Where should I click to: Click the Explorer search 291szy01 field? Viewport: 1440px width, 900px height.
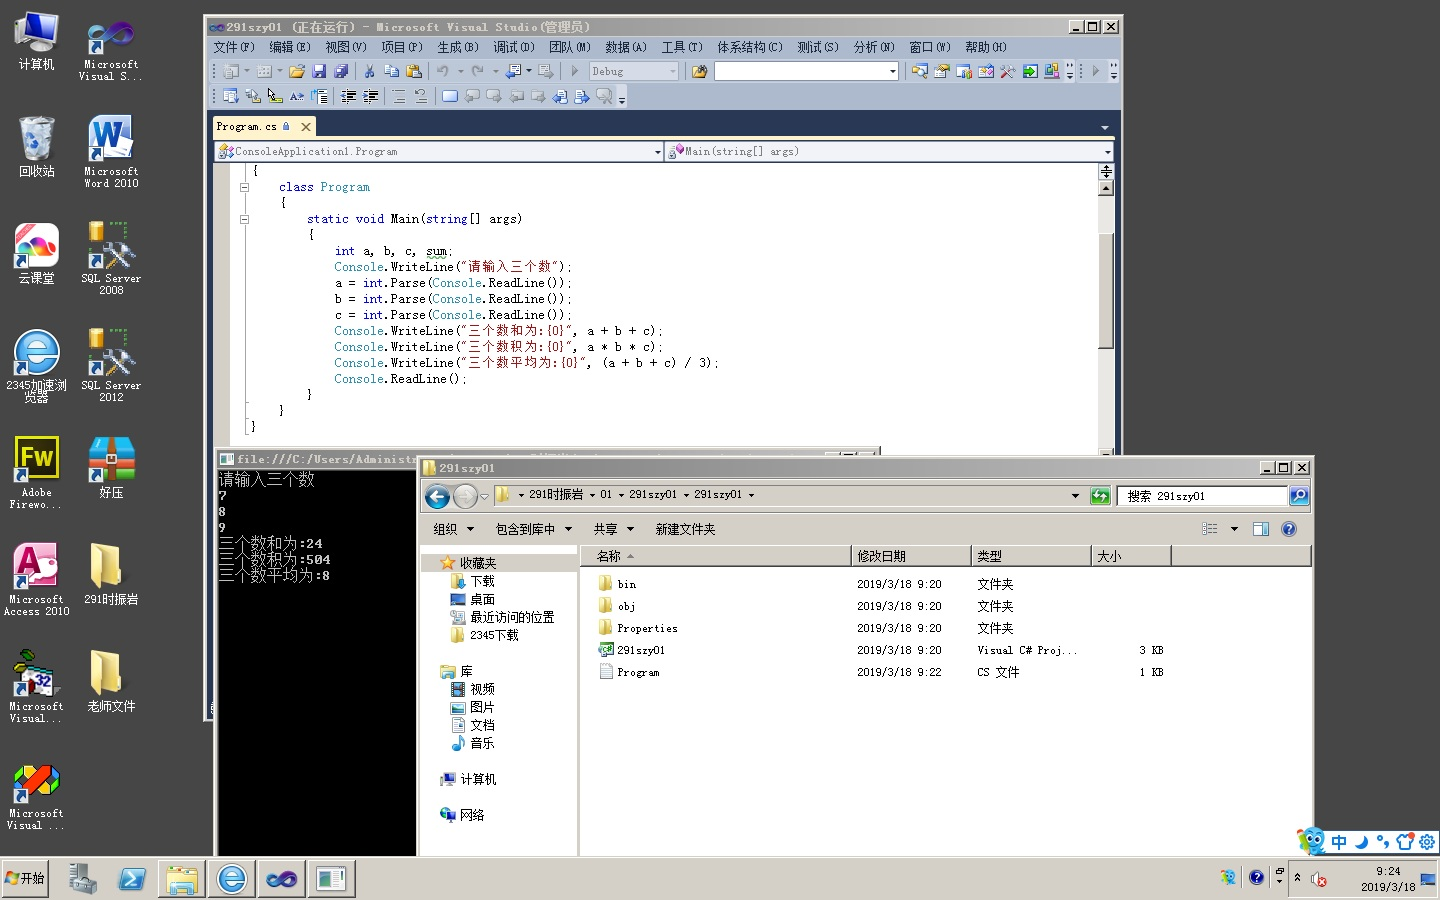(1202, 496)
